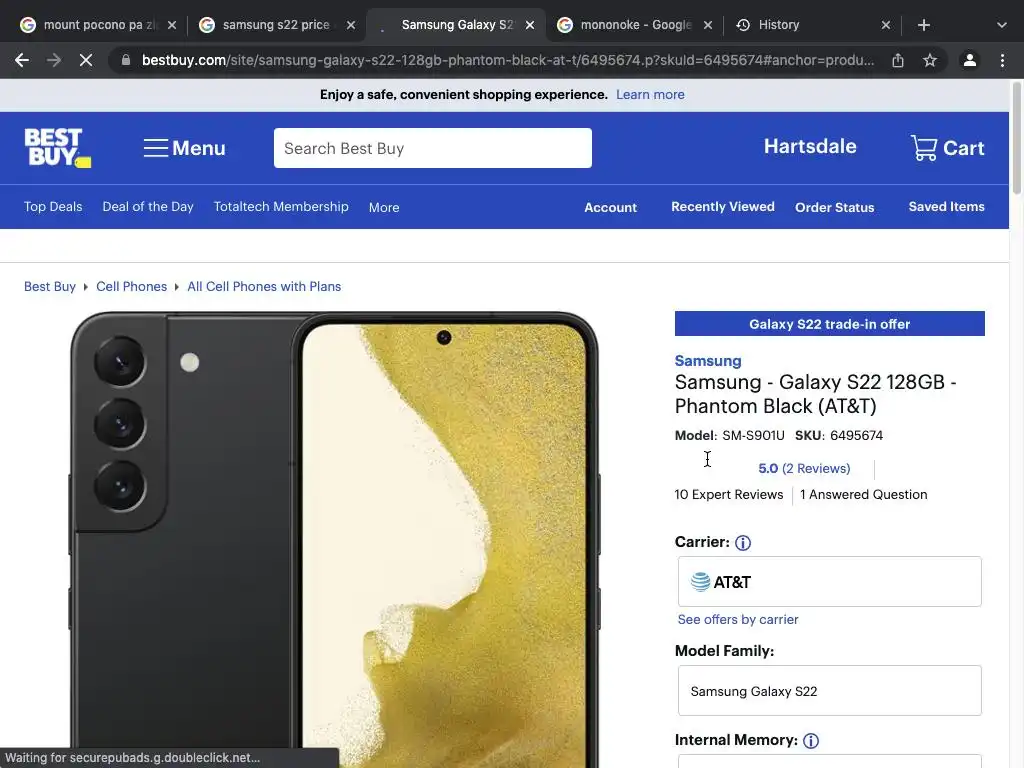Click the lock icon in address bar
The image size is (1024, 768).
126,60
